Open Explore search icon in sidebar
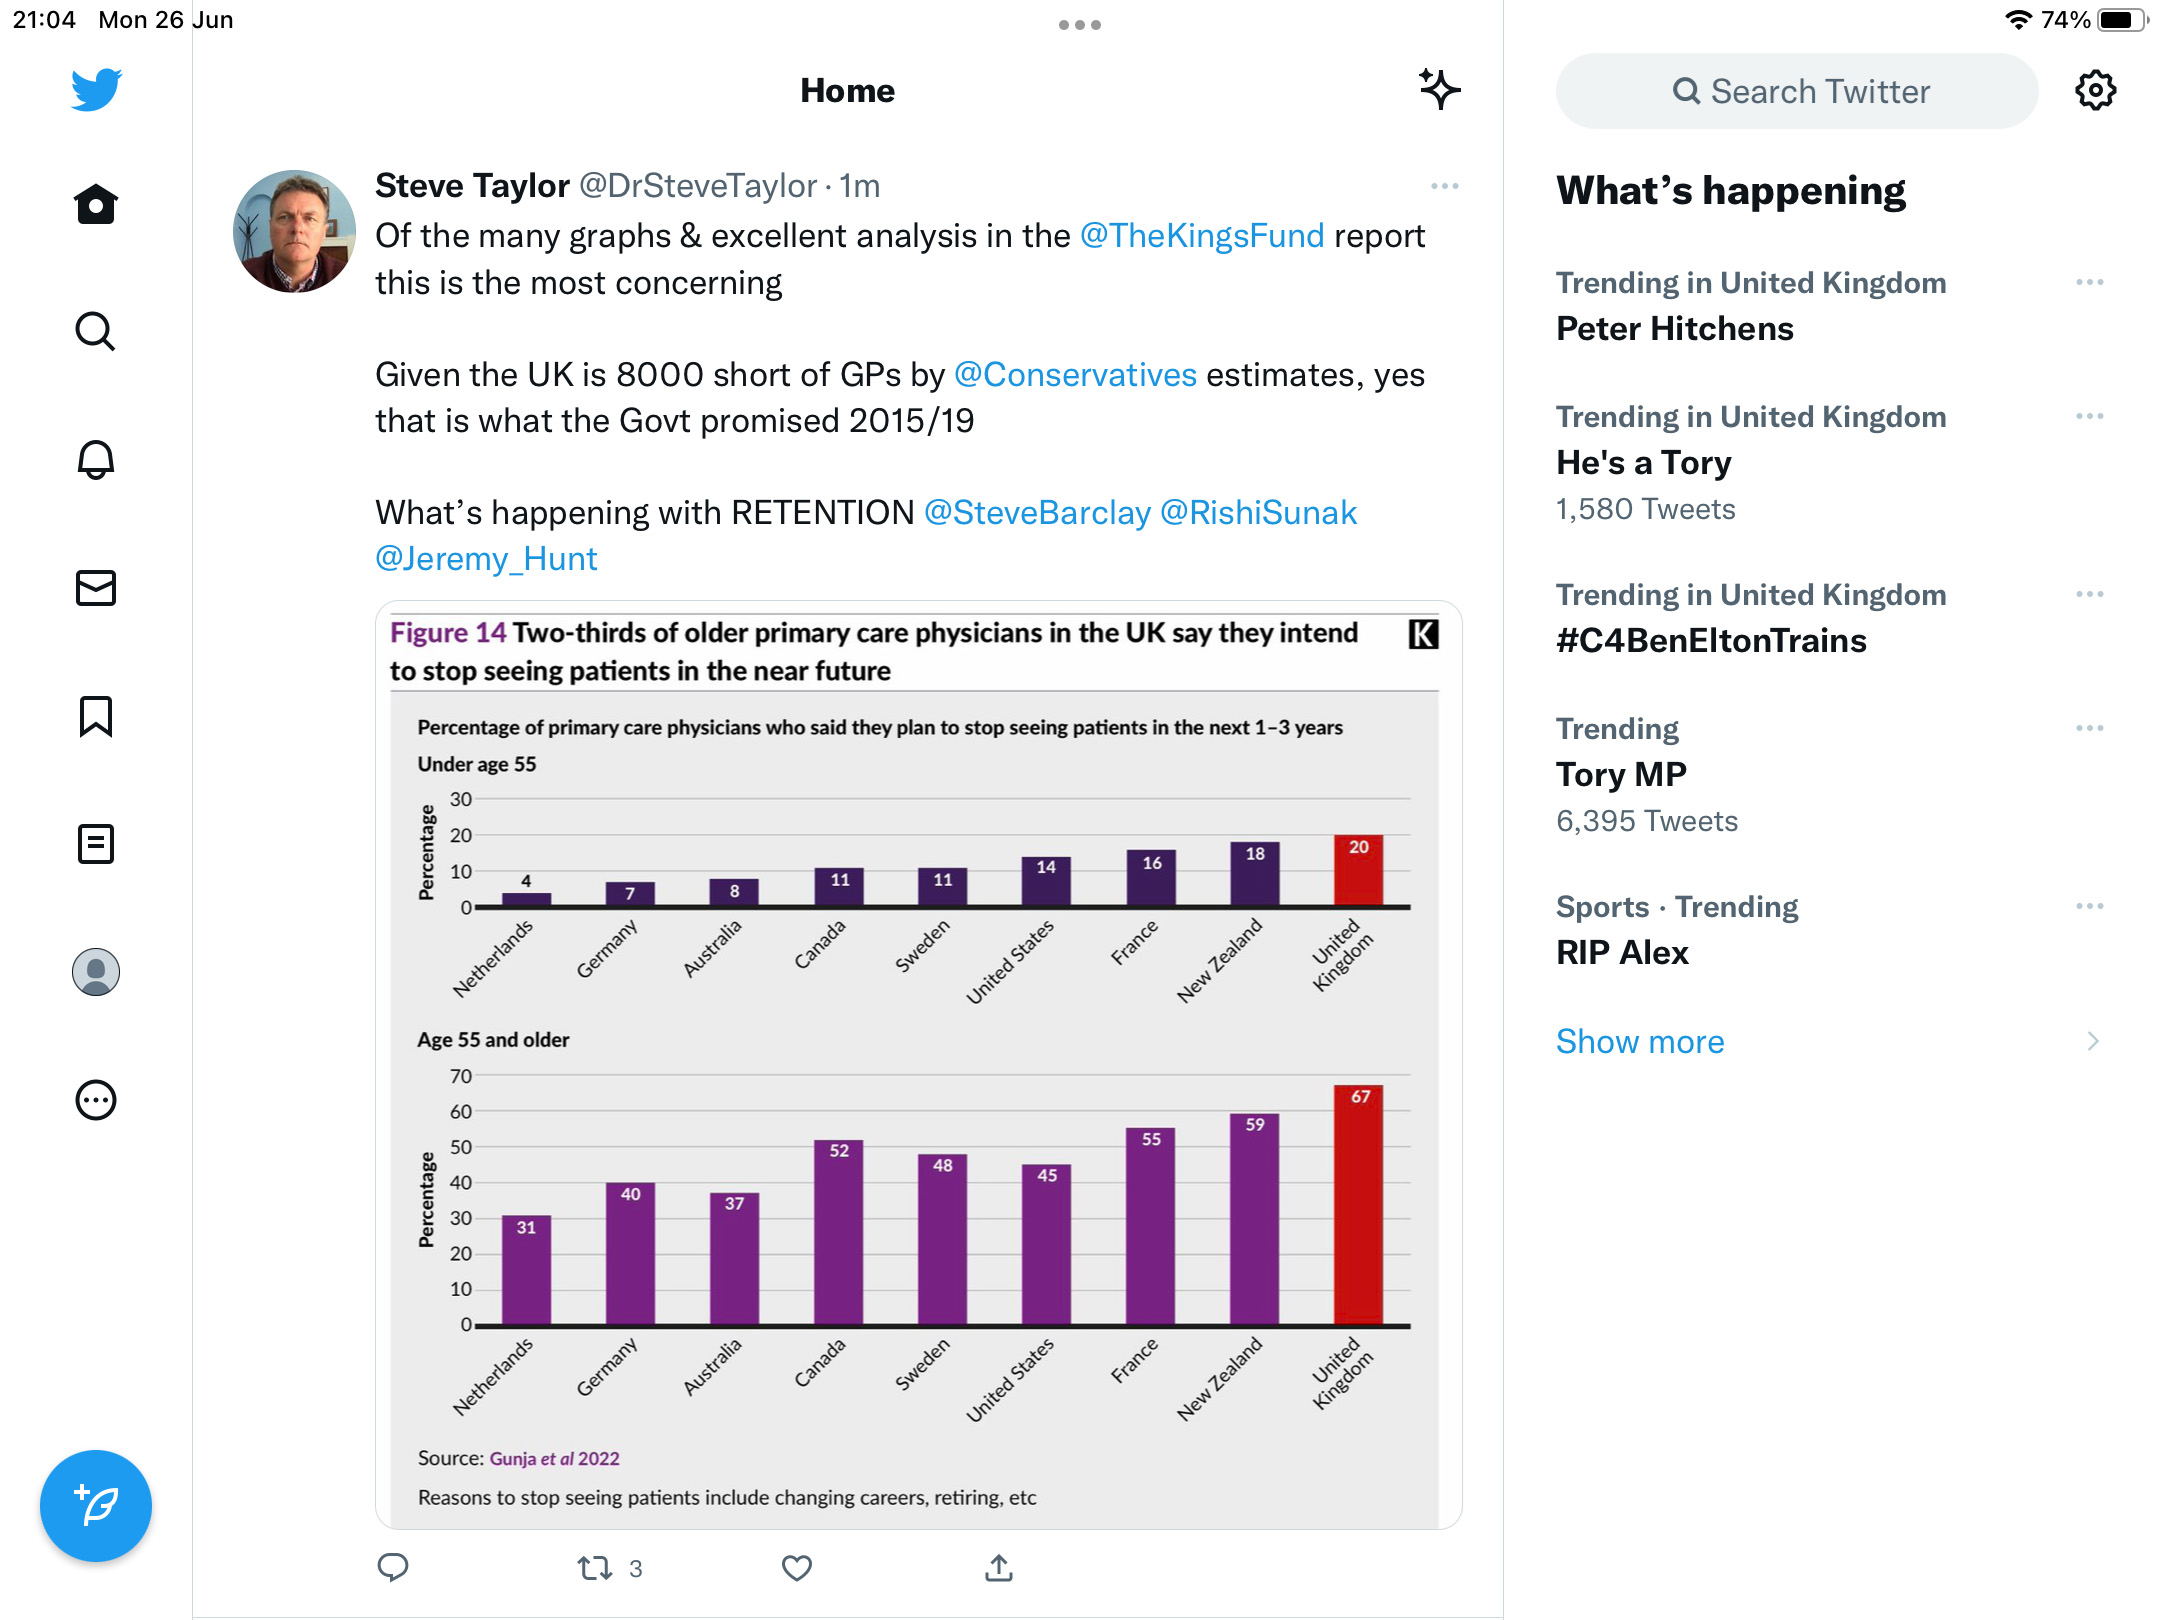This screenshot has height=1620, width=2160. coord(96,332)
